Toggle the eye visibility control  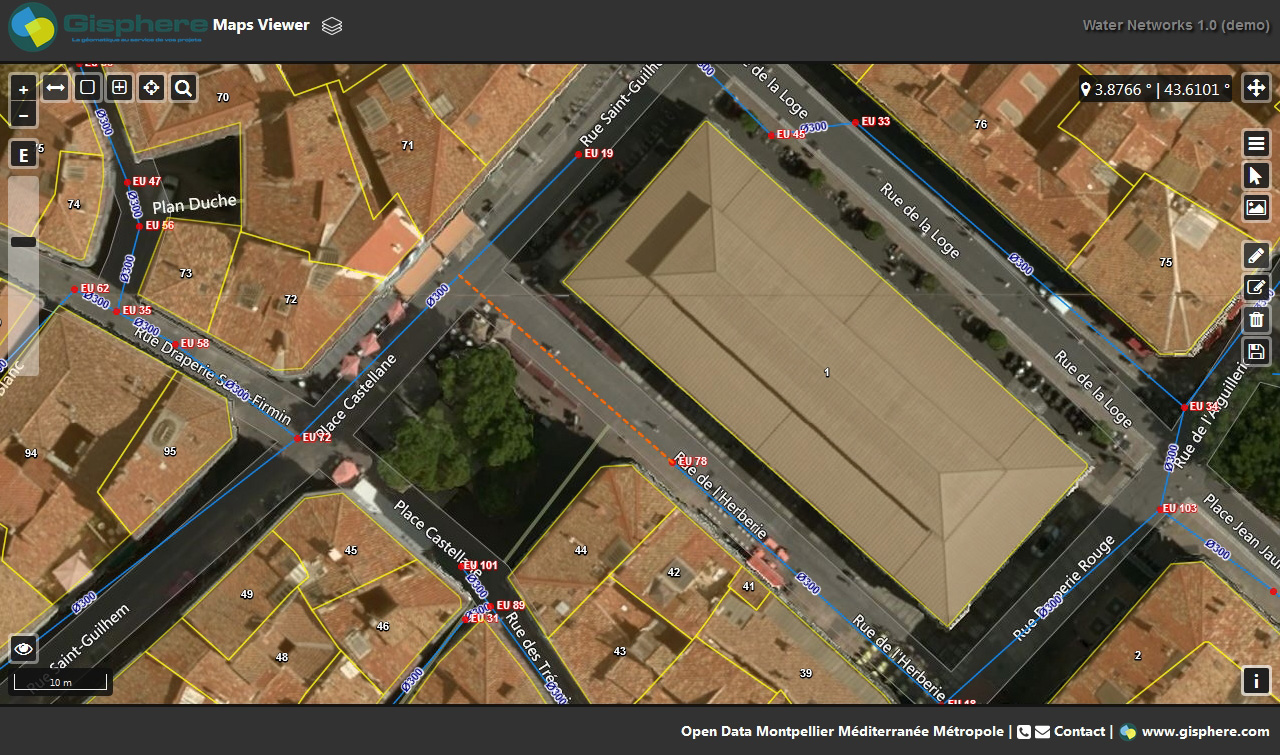point(24,648)
